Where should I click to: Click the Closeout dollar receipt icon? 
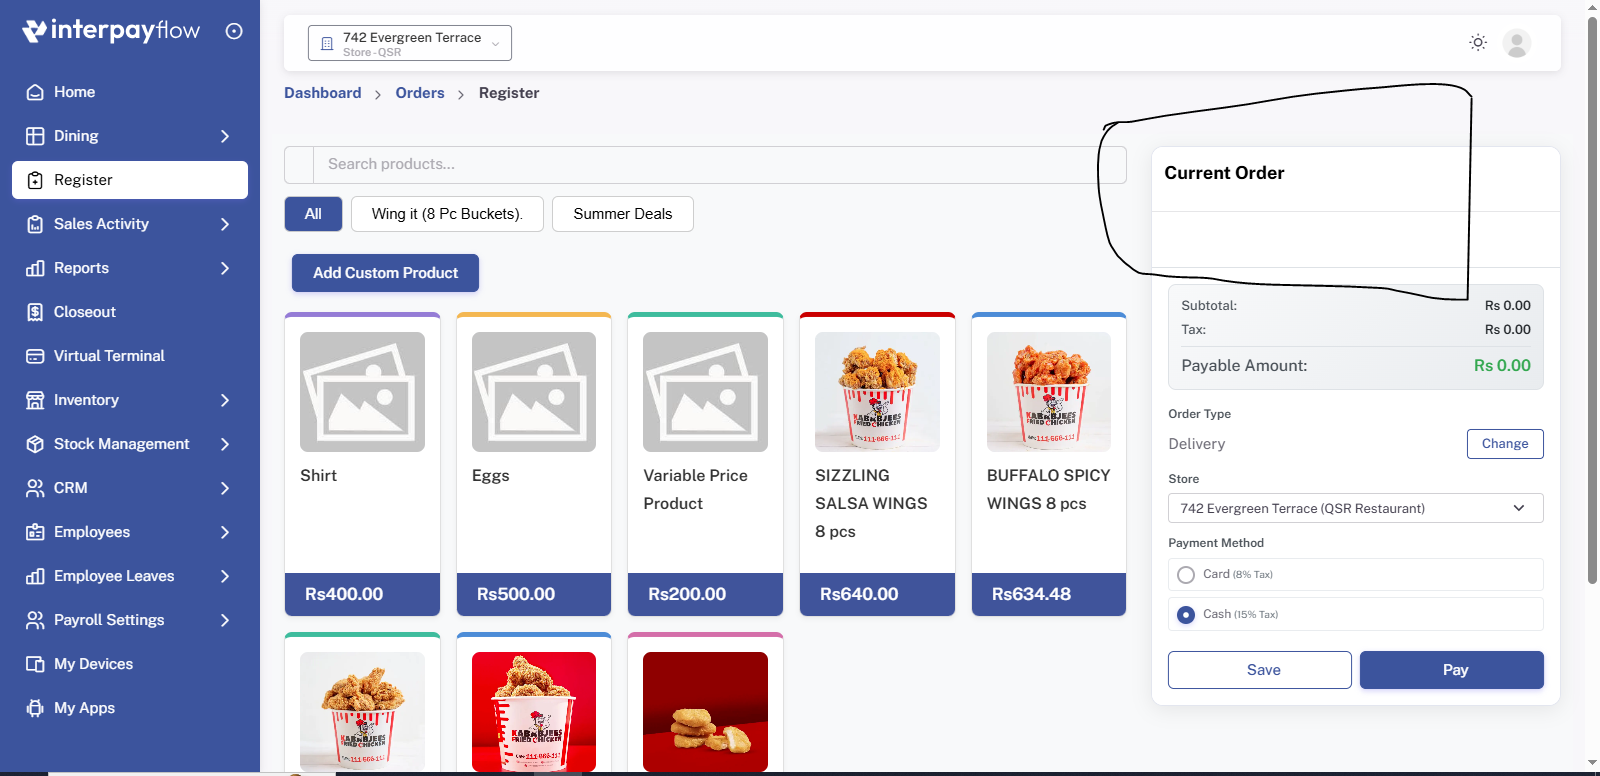click(35, 312)
